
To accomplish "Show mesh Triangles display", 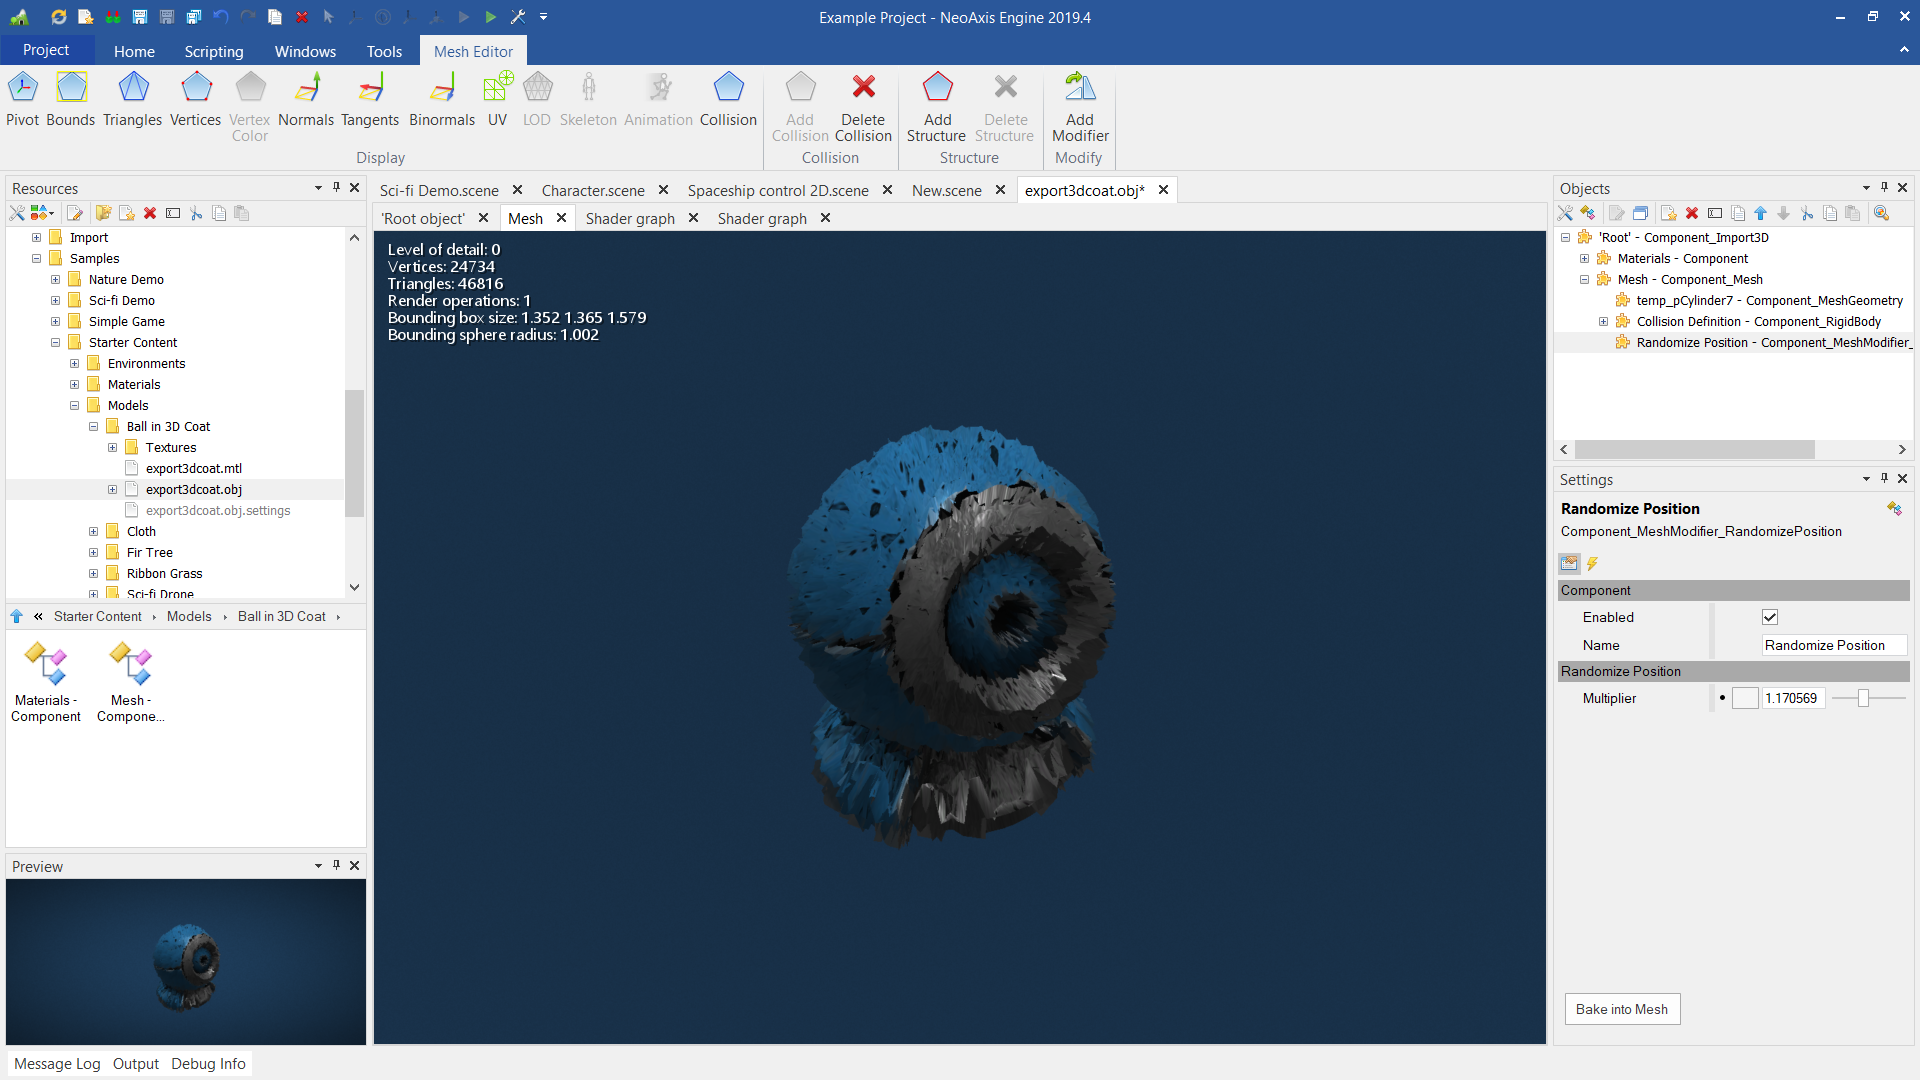I will tap(132, 89).
